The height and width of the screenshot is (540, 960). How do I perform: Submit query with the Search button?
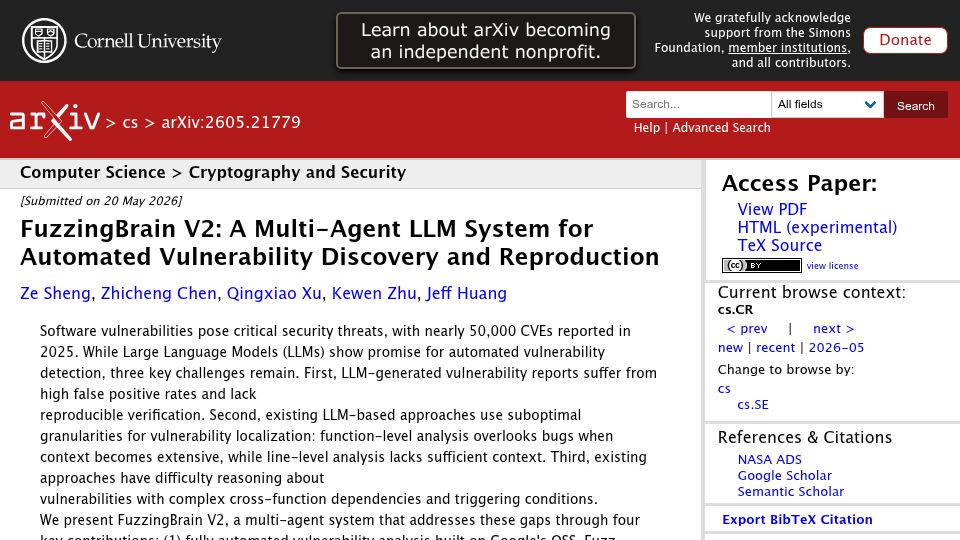(x=915, y=105)
